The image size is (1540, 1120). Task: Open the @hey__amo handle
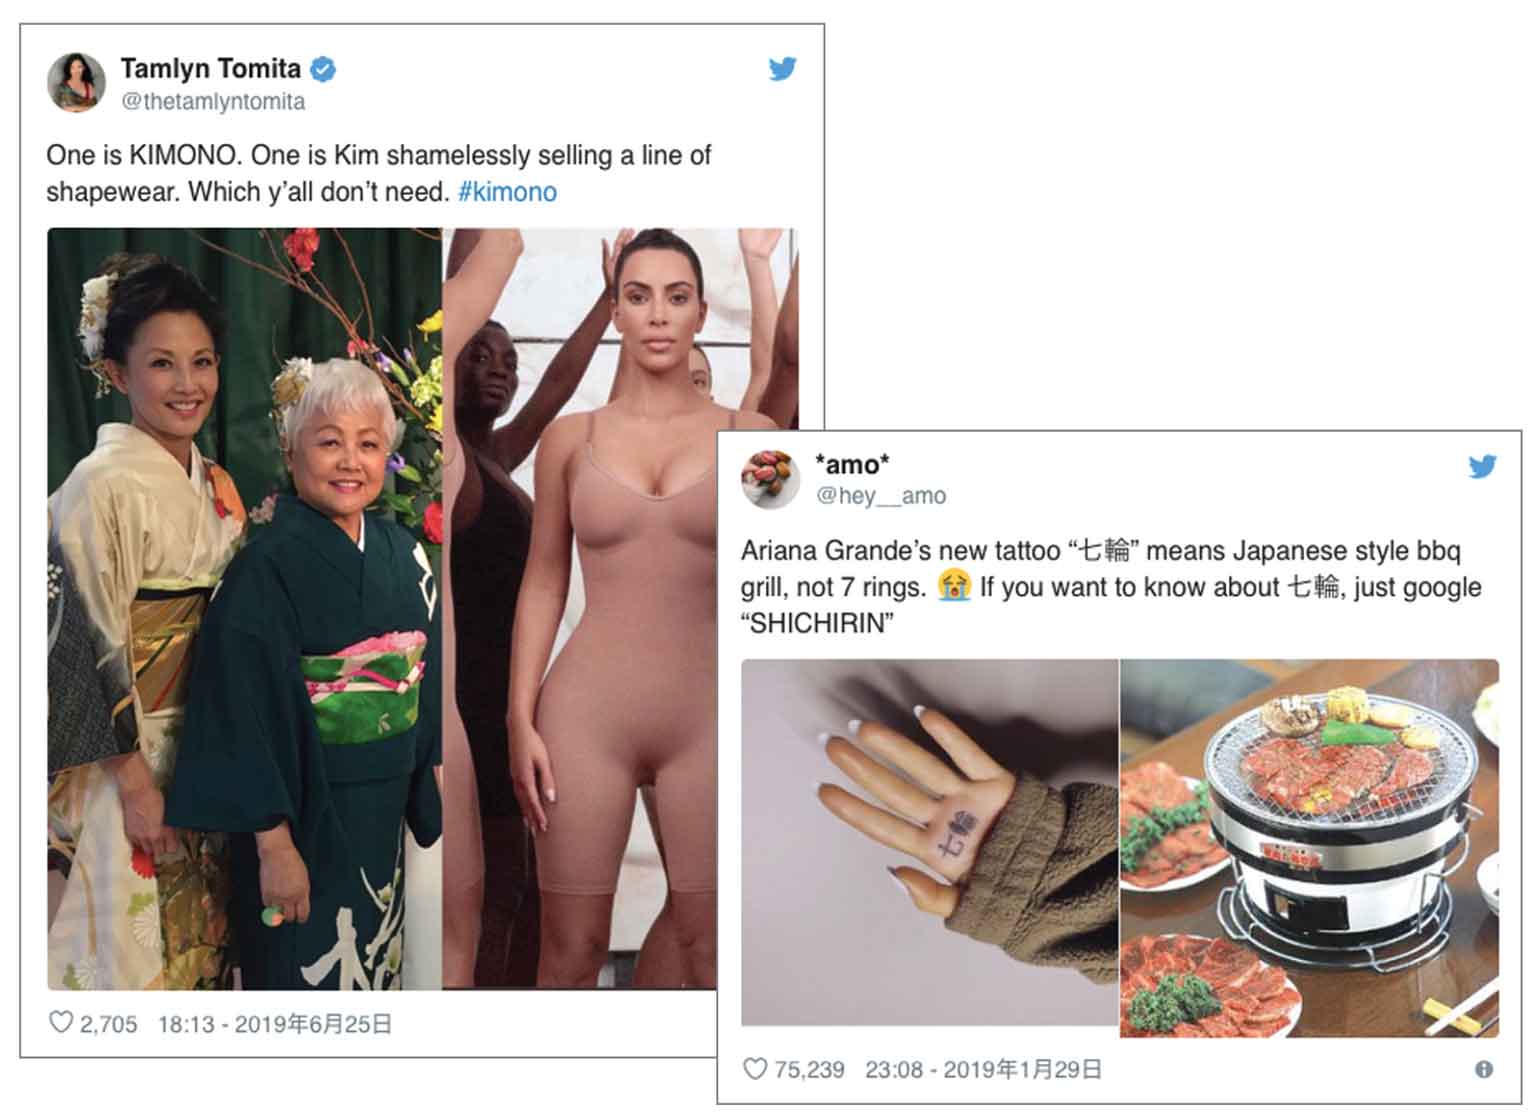[881, 496]
